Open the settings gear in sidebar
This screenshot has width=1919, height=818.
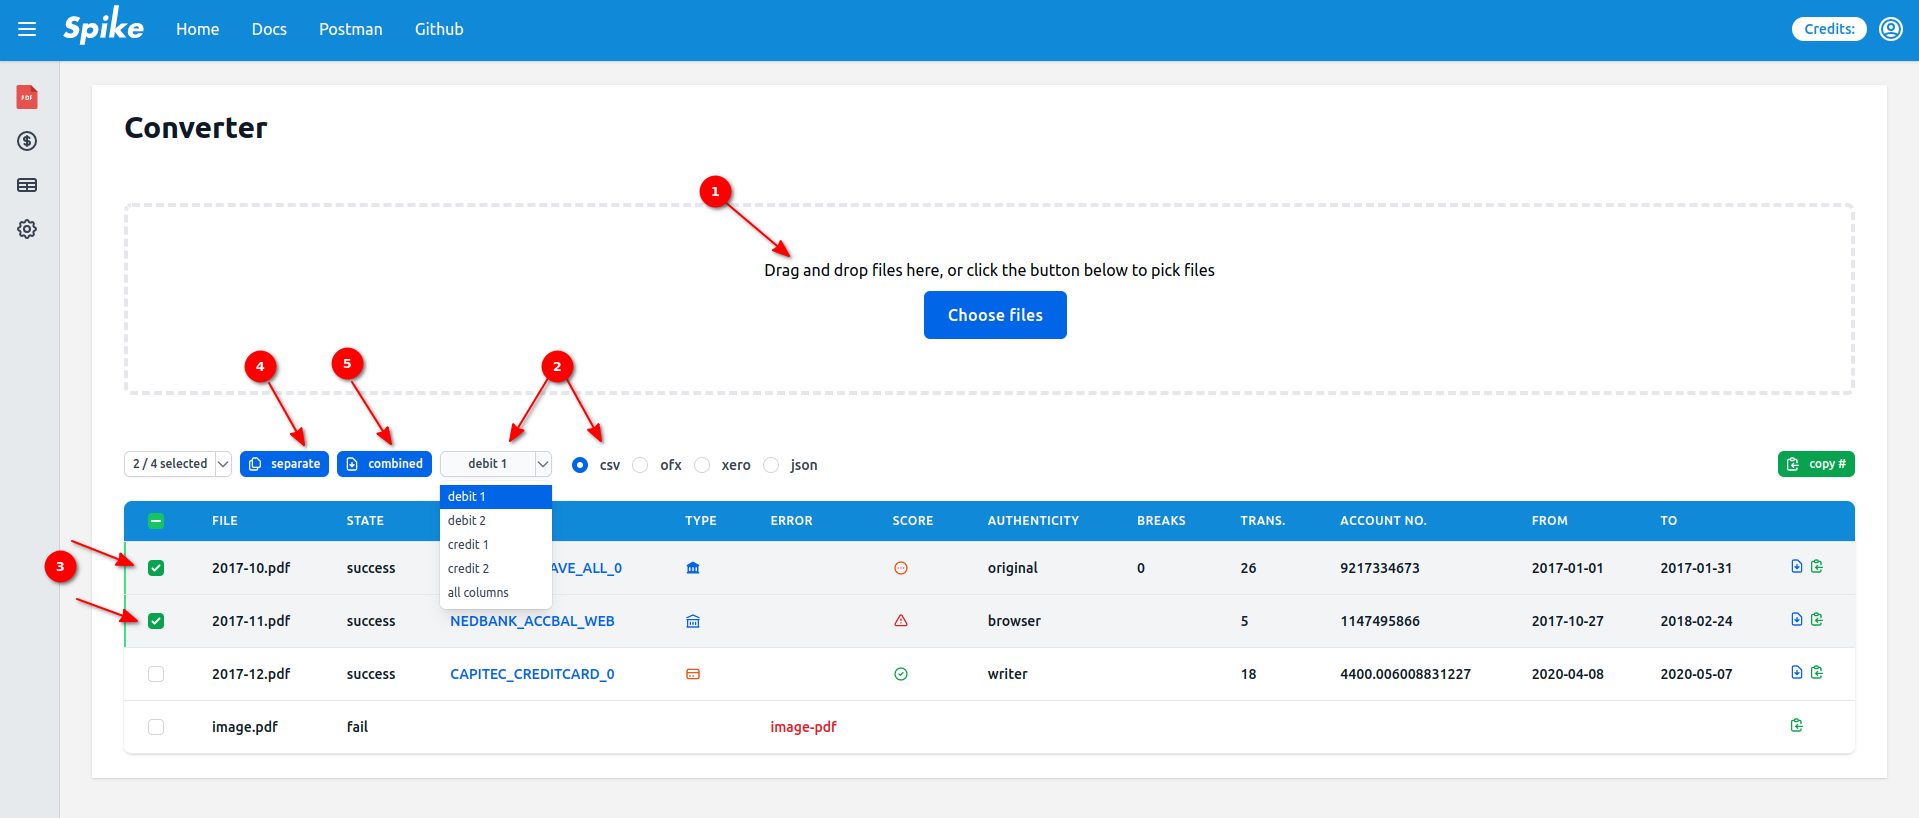coord(27,229)
